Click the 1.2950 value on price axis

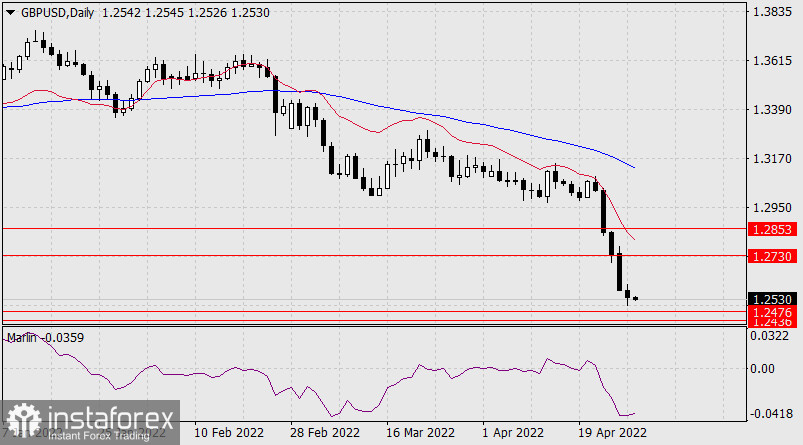[771, 208]
